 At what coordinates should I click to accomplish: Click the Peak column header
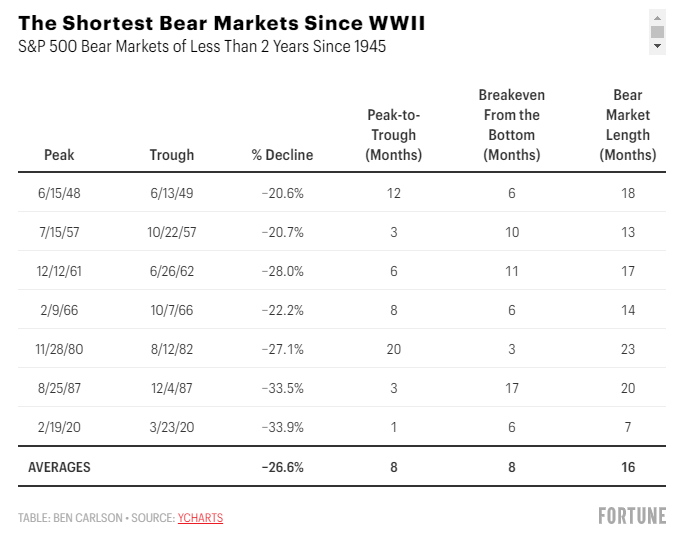click(59, 155)
